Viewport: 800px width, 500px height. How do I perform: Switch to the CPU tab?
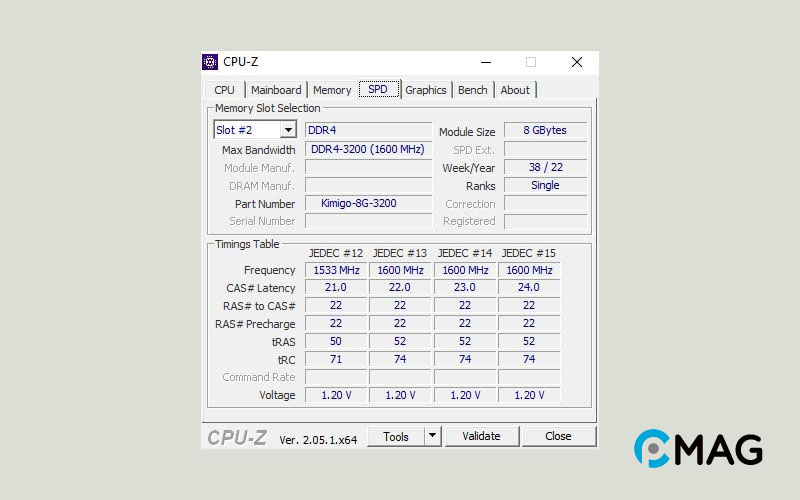(224, 90)
